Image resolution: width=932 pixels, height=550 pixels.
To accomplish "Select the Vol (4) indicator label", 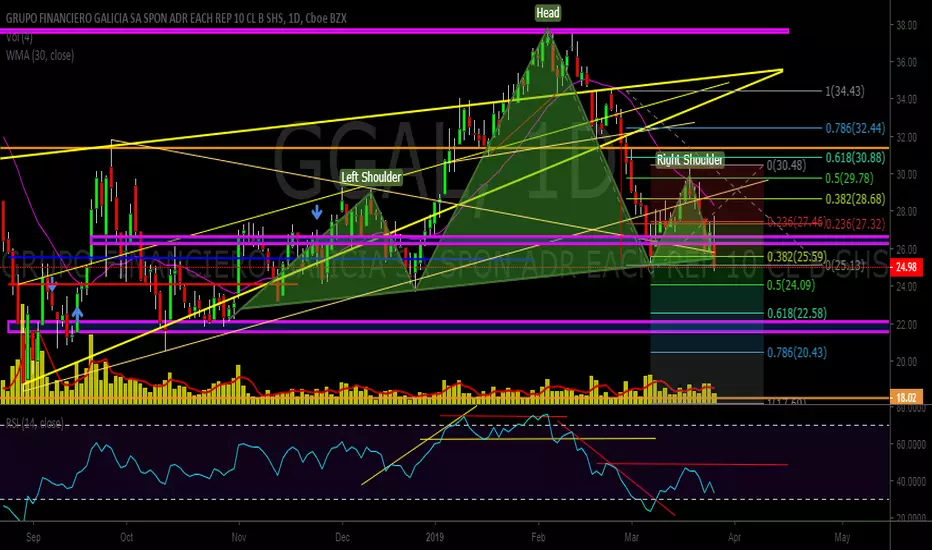I will click(20, 37).
